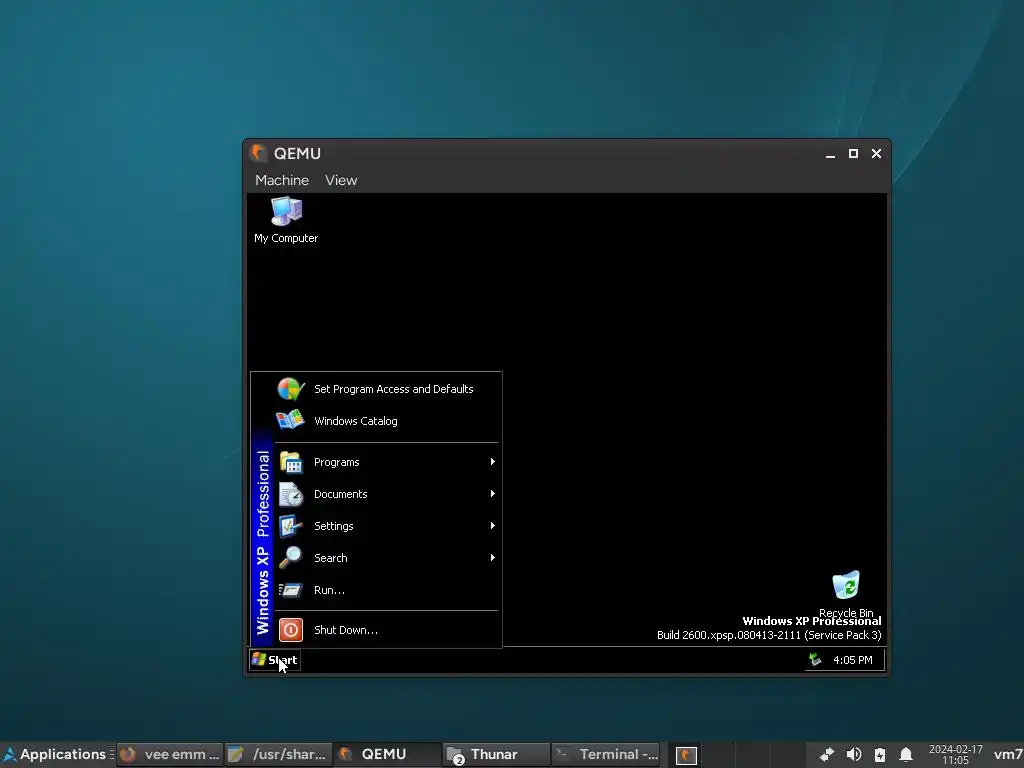Click the XP system tray network icon

(815, 660)
